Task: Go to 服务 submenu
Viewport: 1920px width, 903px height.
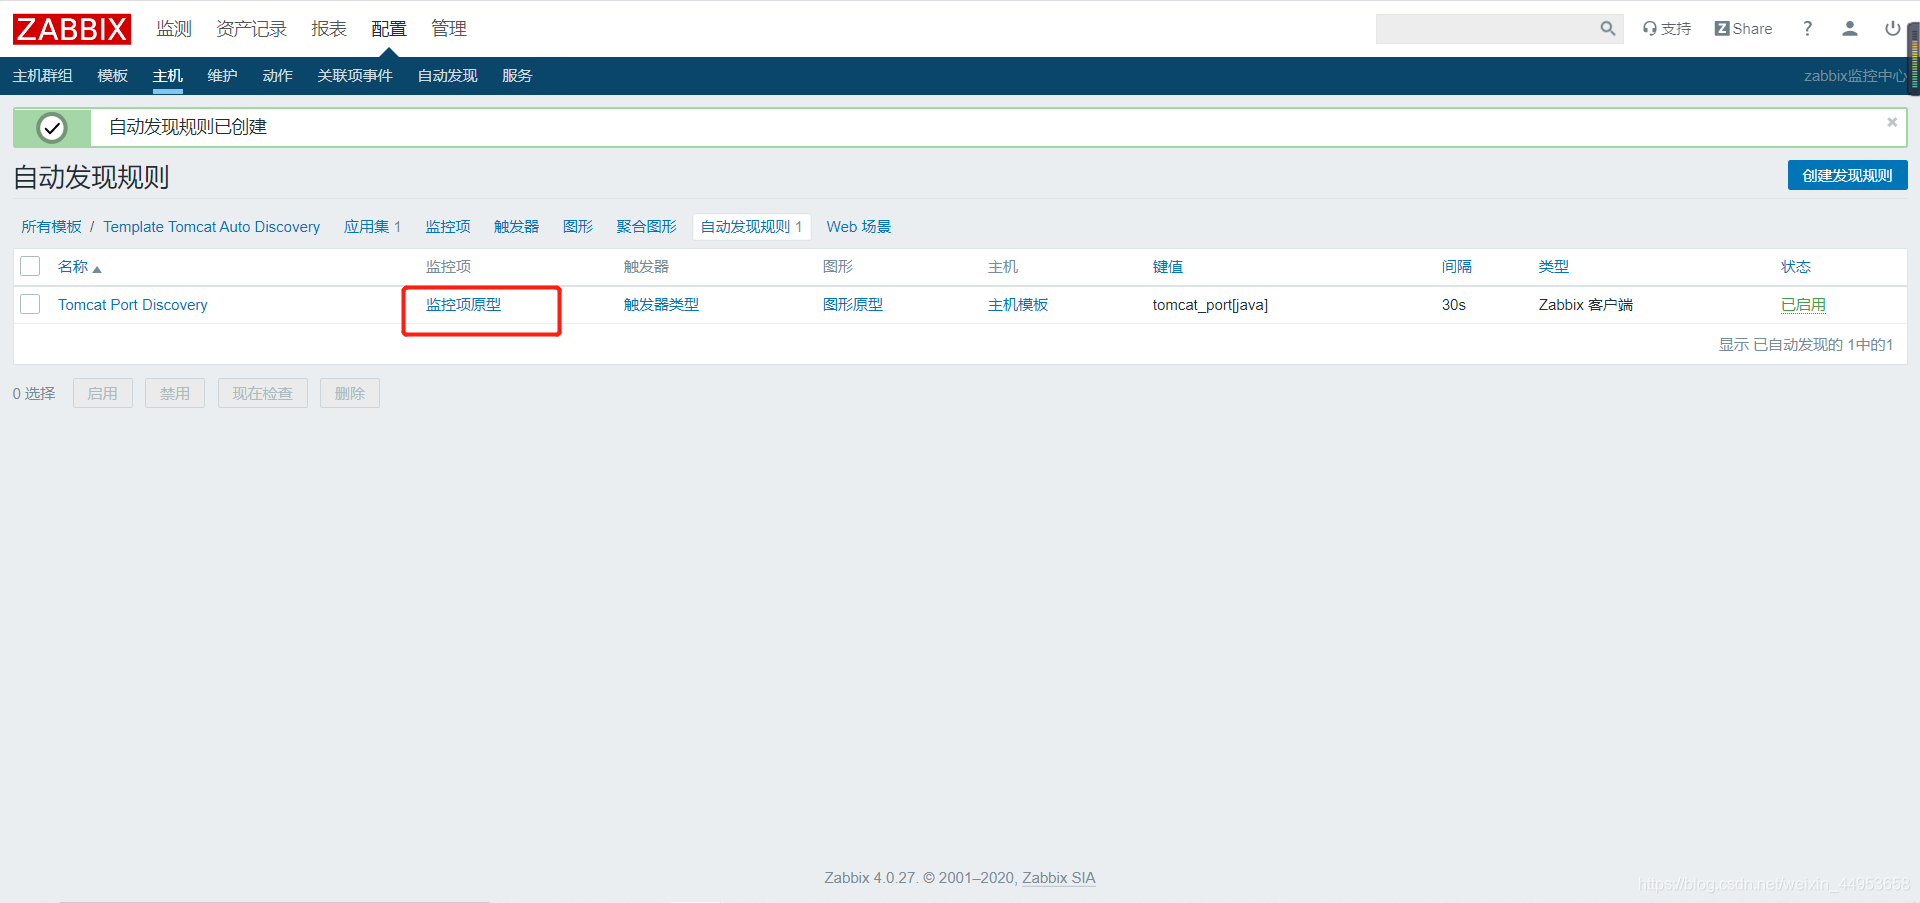Action: [517, 76]
